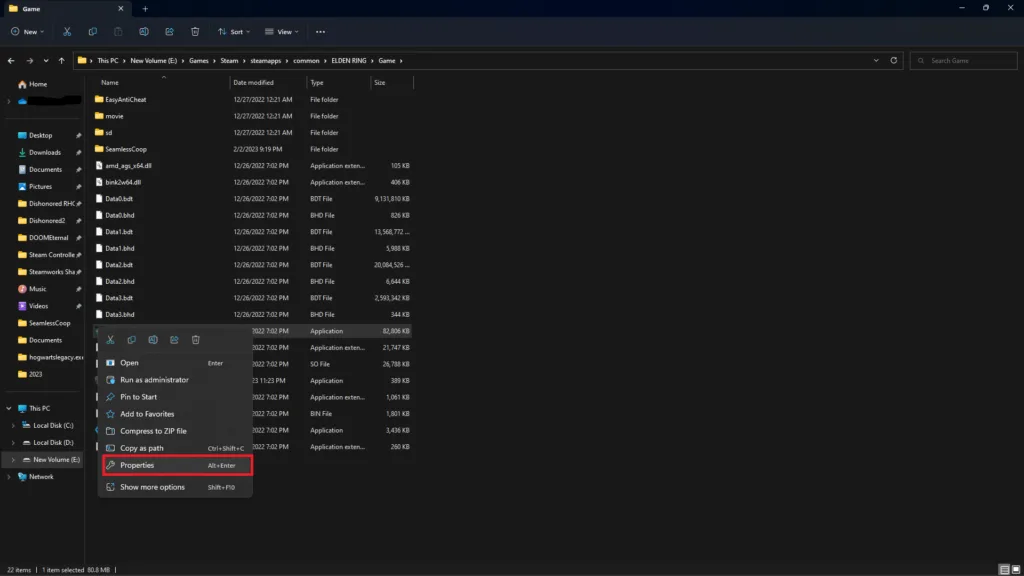The height and width of the screenshot is (576, 1024).
Task: Collapse the This PC tree node
Action: (9, 409)
